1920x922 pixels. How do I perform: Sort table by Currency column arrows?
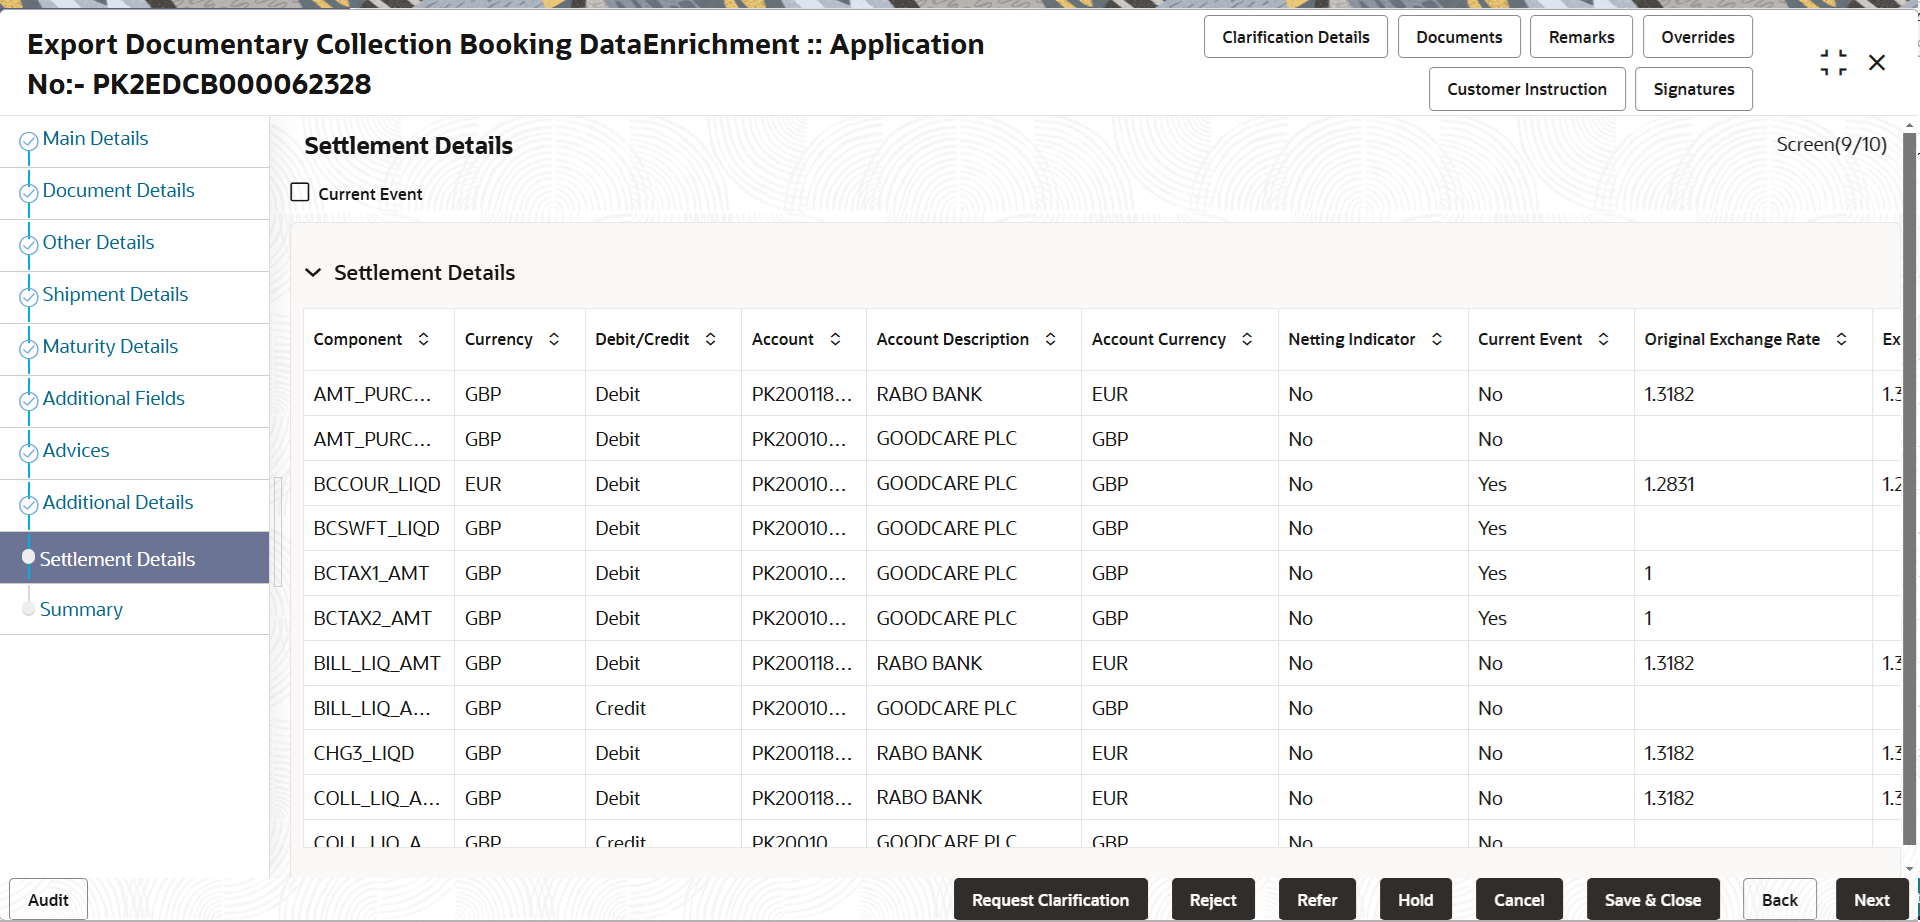click(554, 339)
